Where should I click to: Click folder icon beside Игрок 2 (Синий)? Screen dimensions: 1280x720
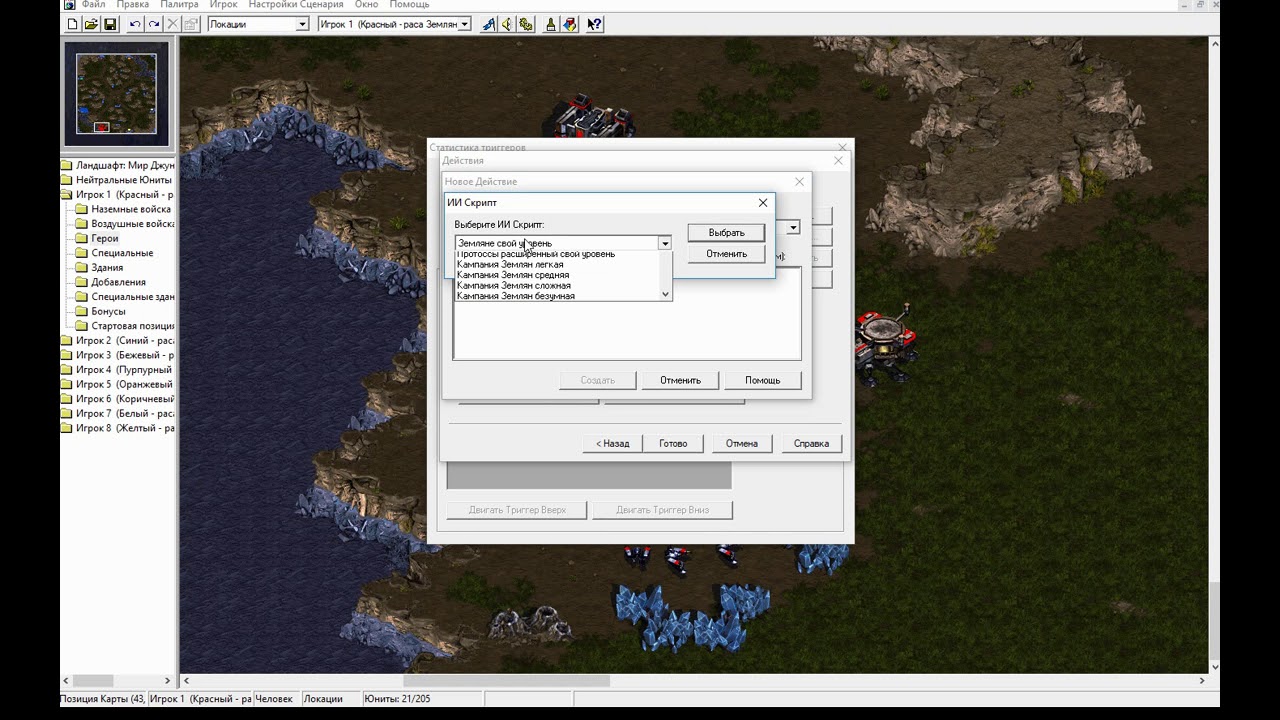pyautogui.click(x=67, y=340)
